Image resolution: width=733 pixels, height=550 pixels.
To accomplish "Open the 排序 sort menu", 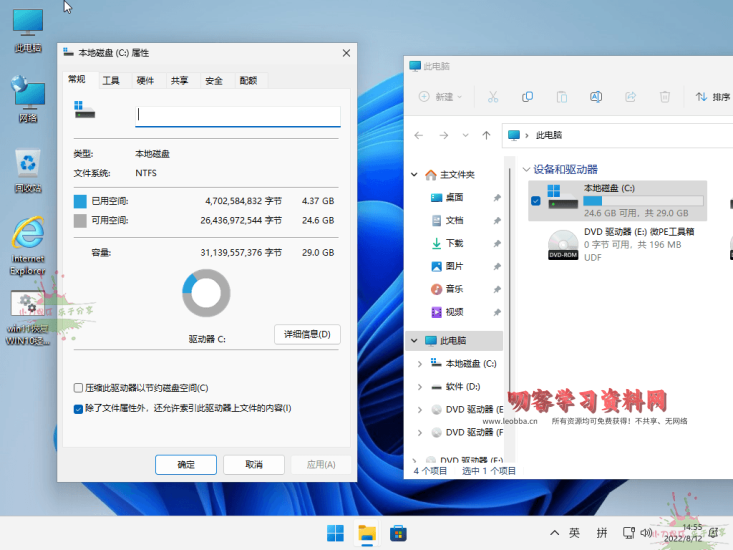I will pos(713,97).
